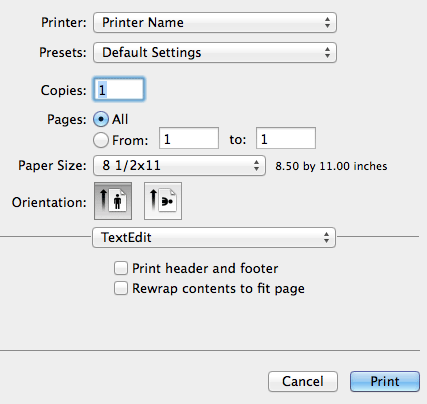The width and height of the screenshot is (427, 404).
Task: Select the All pages radio button
Action: (x=101, y=119)
